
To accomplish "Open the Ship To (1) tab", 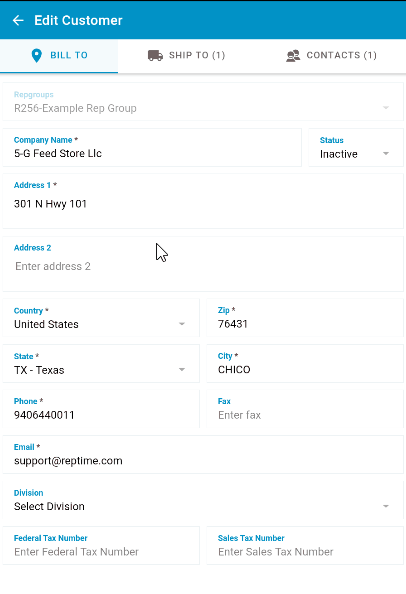I will [186, 55].
